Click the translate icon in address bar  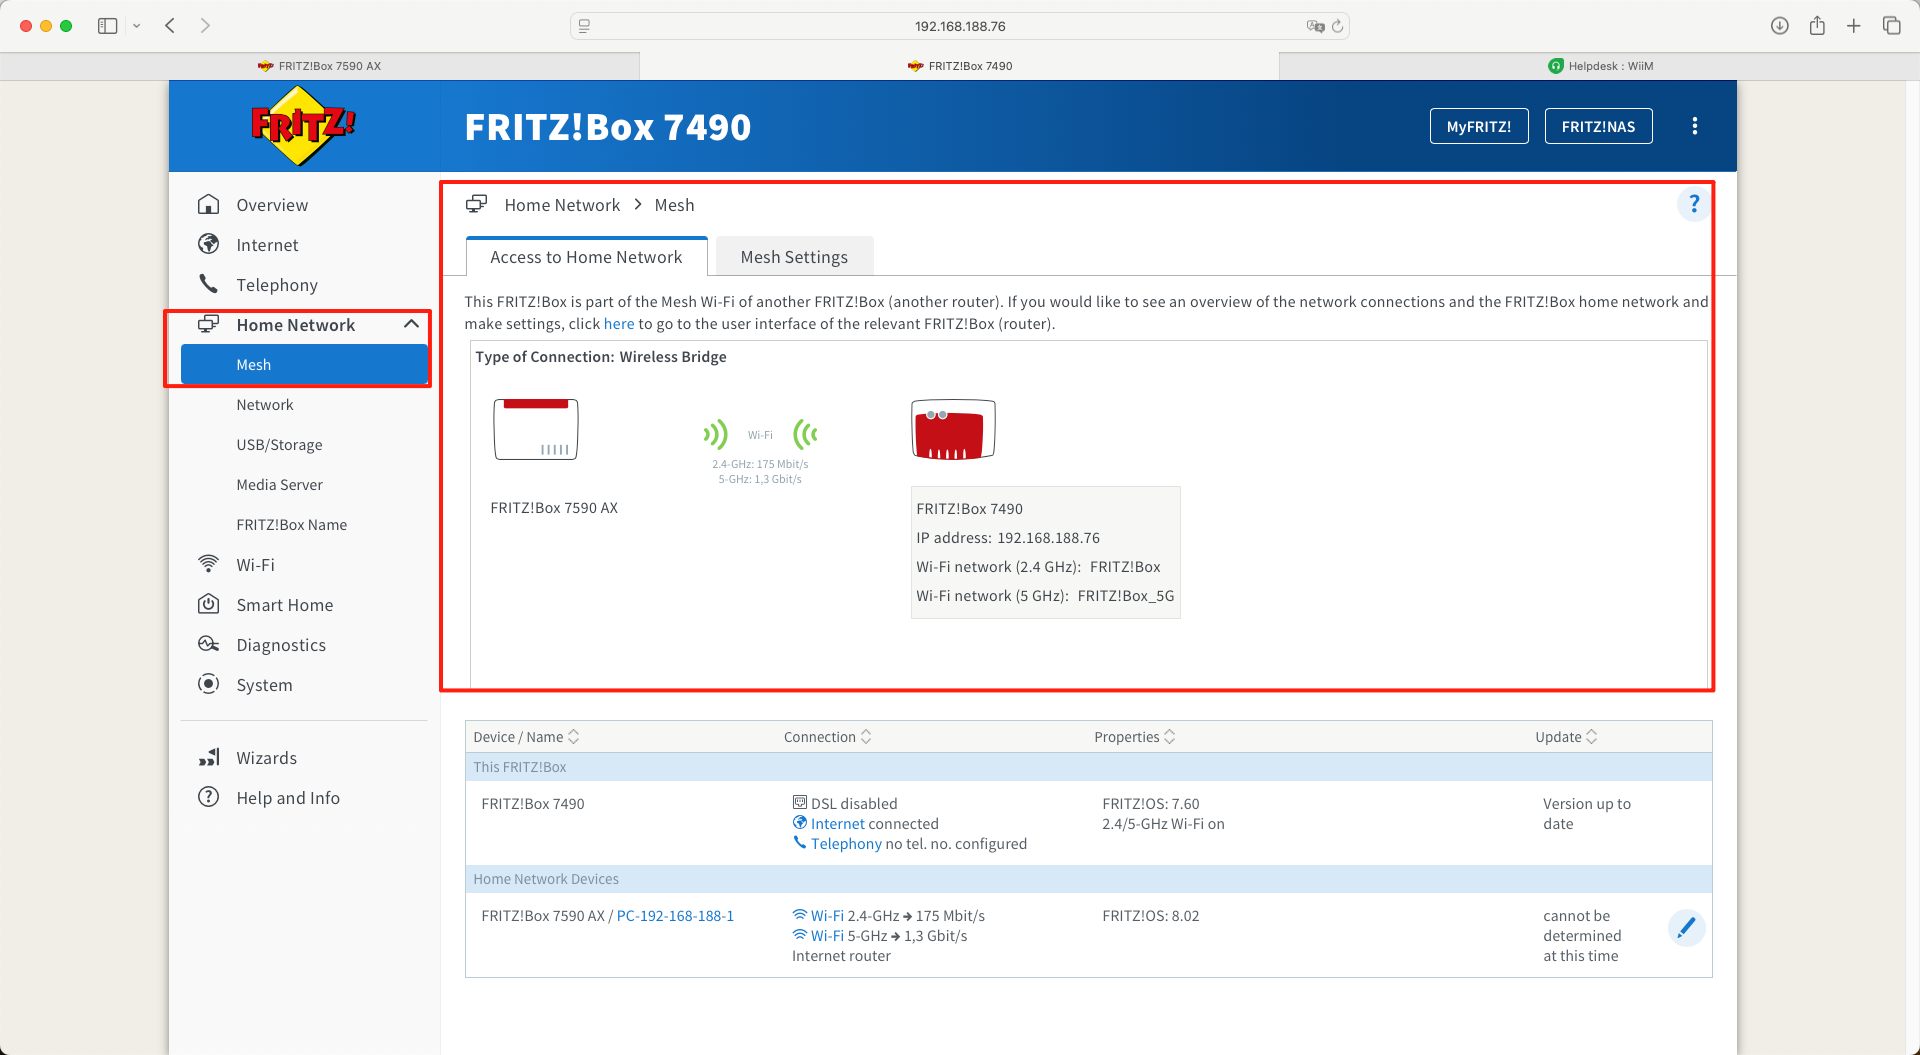pyautogui.click(x=1315, y=26)
